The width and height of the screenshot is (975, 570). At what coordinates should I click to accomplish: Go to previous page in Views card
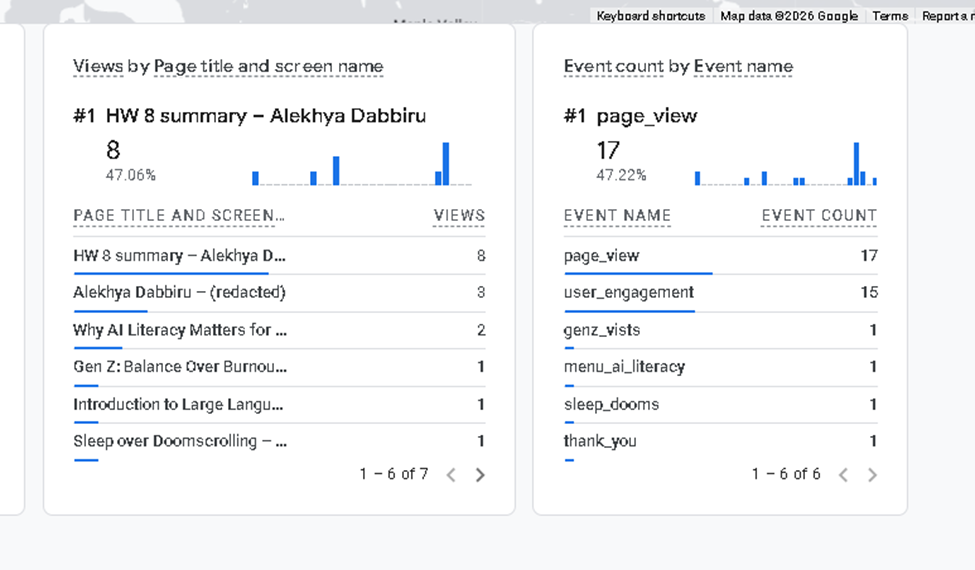click(451, 475)
